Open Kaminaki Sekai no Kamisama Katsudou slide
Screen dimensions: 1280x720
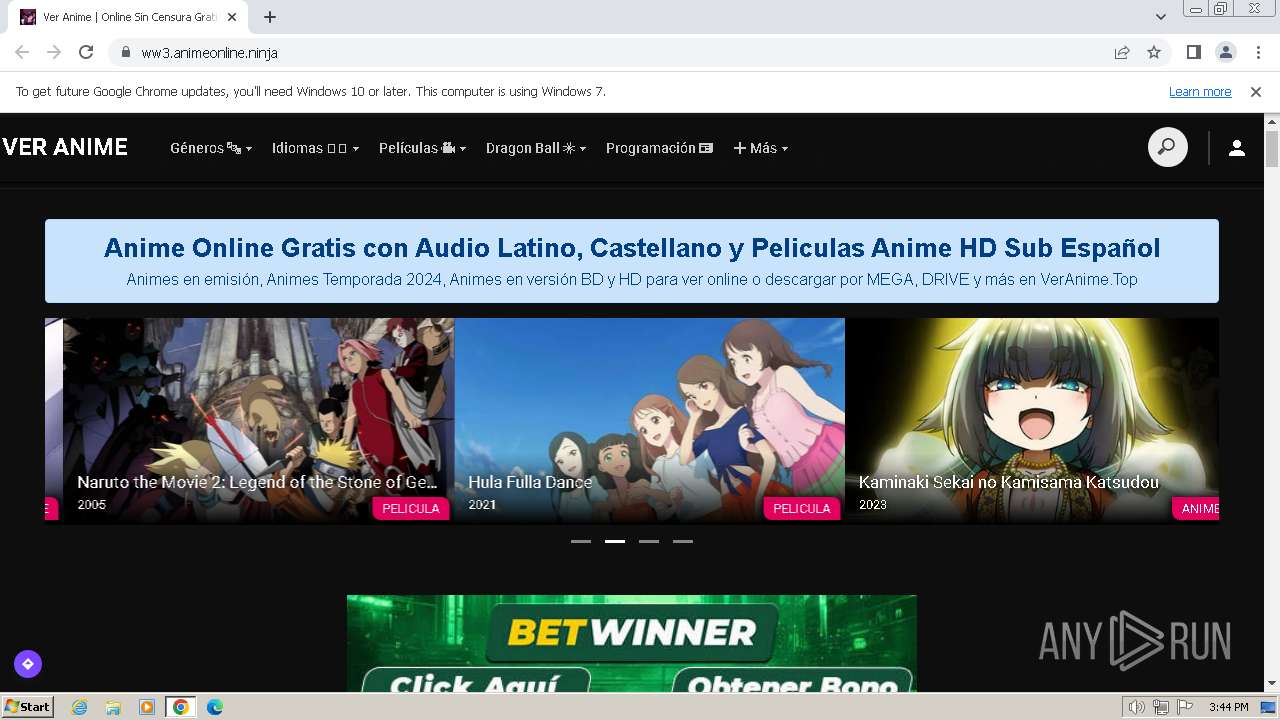point(1032,420)
